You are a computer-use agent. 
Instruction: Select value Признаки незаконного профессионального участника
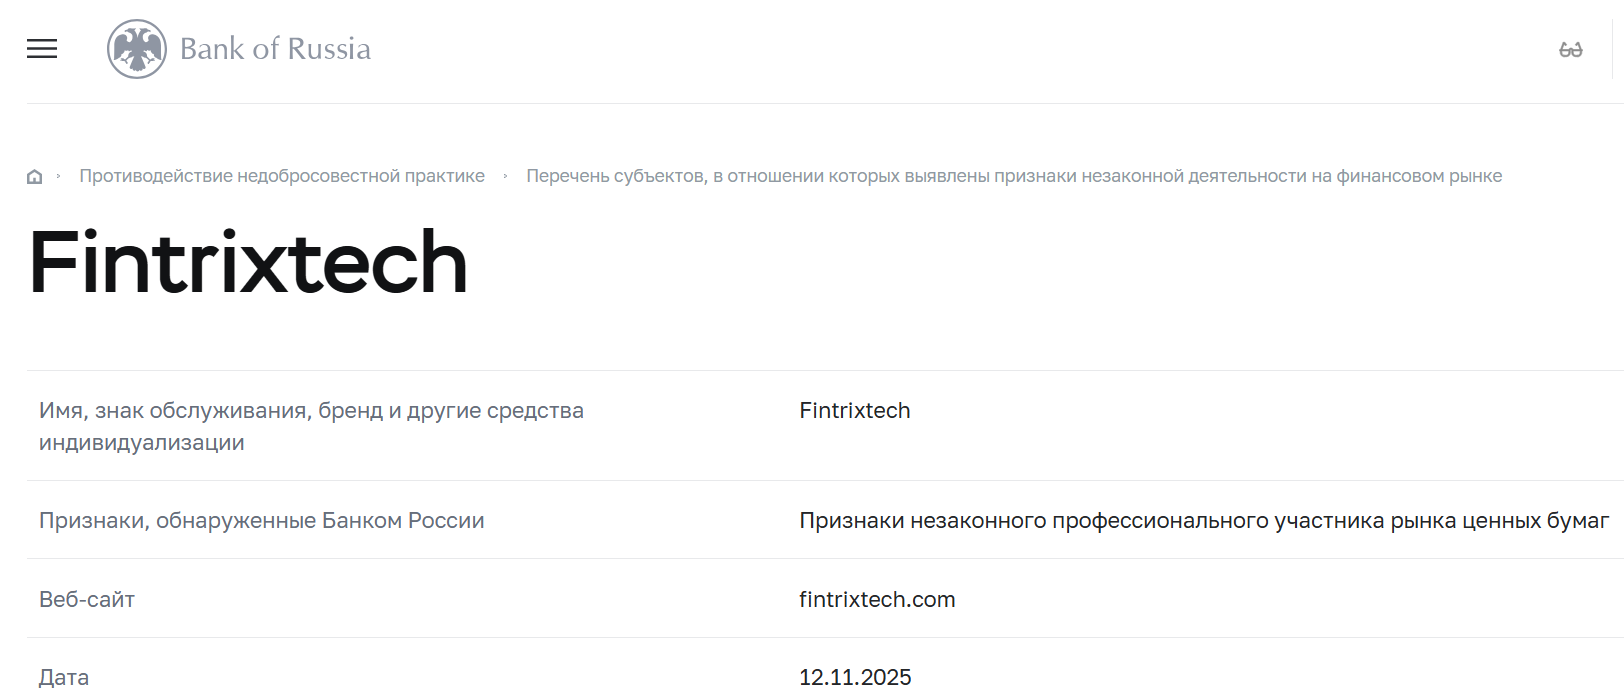pos(1204,521)
